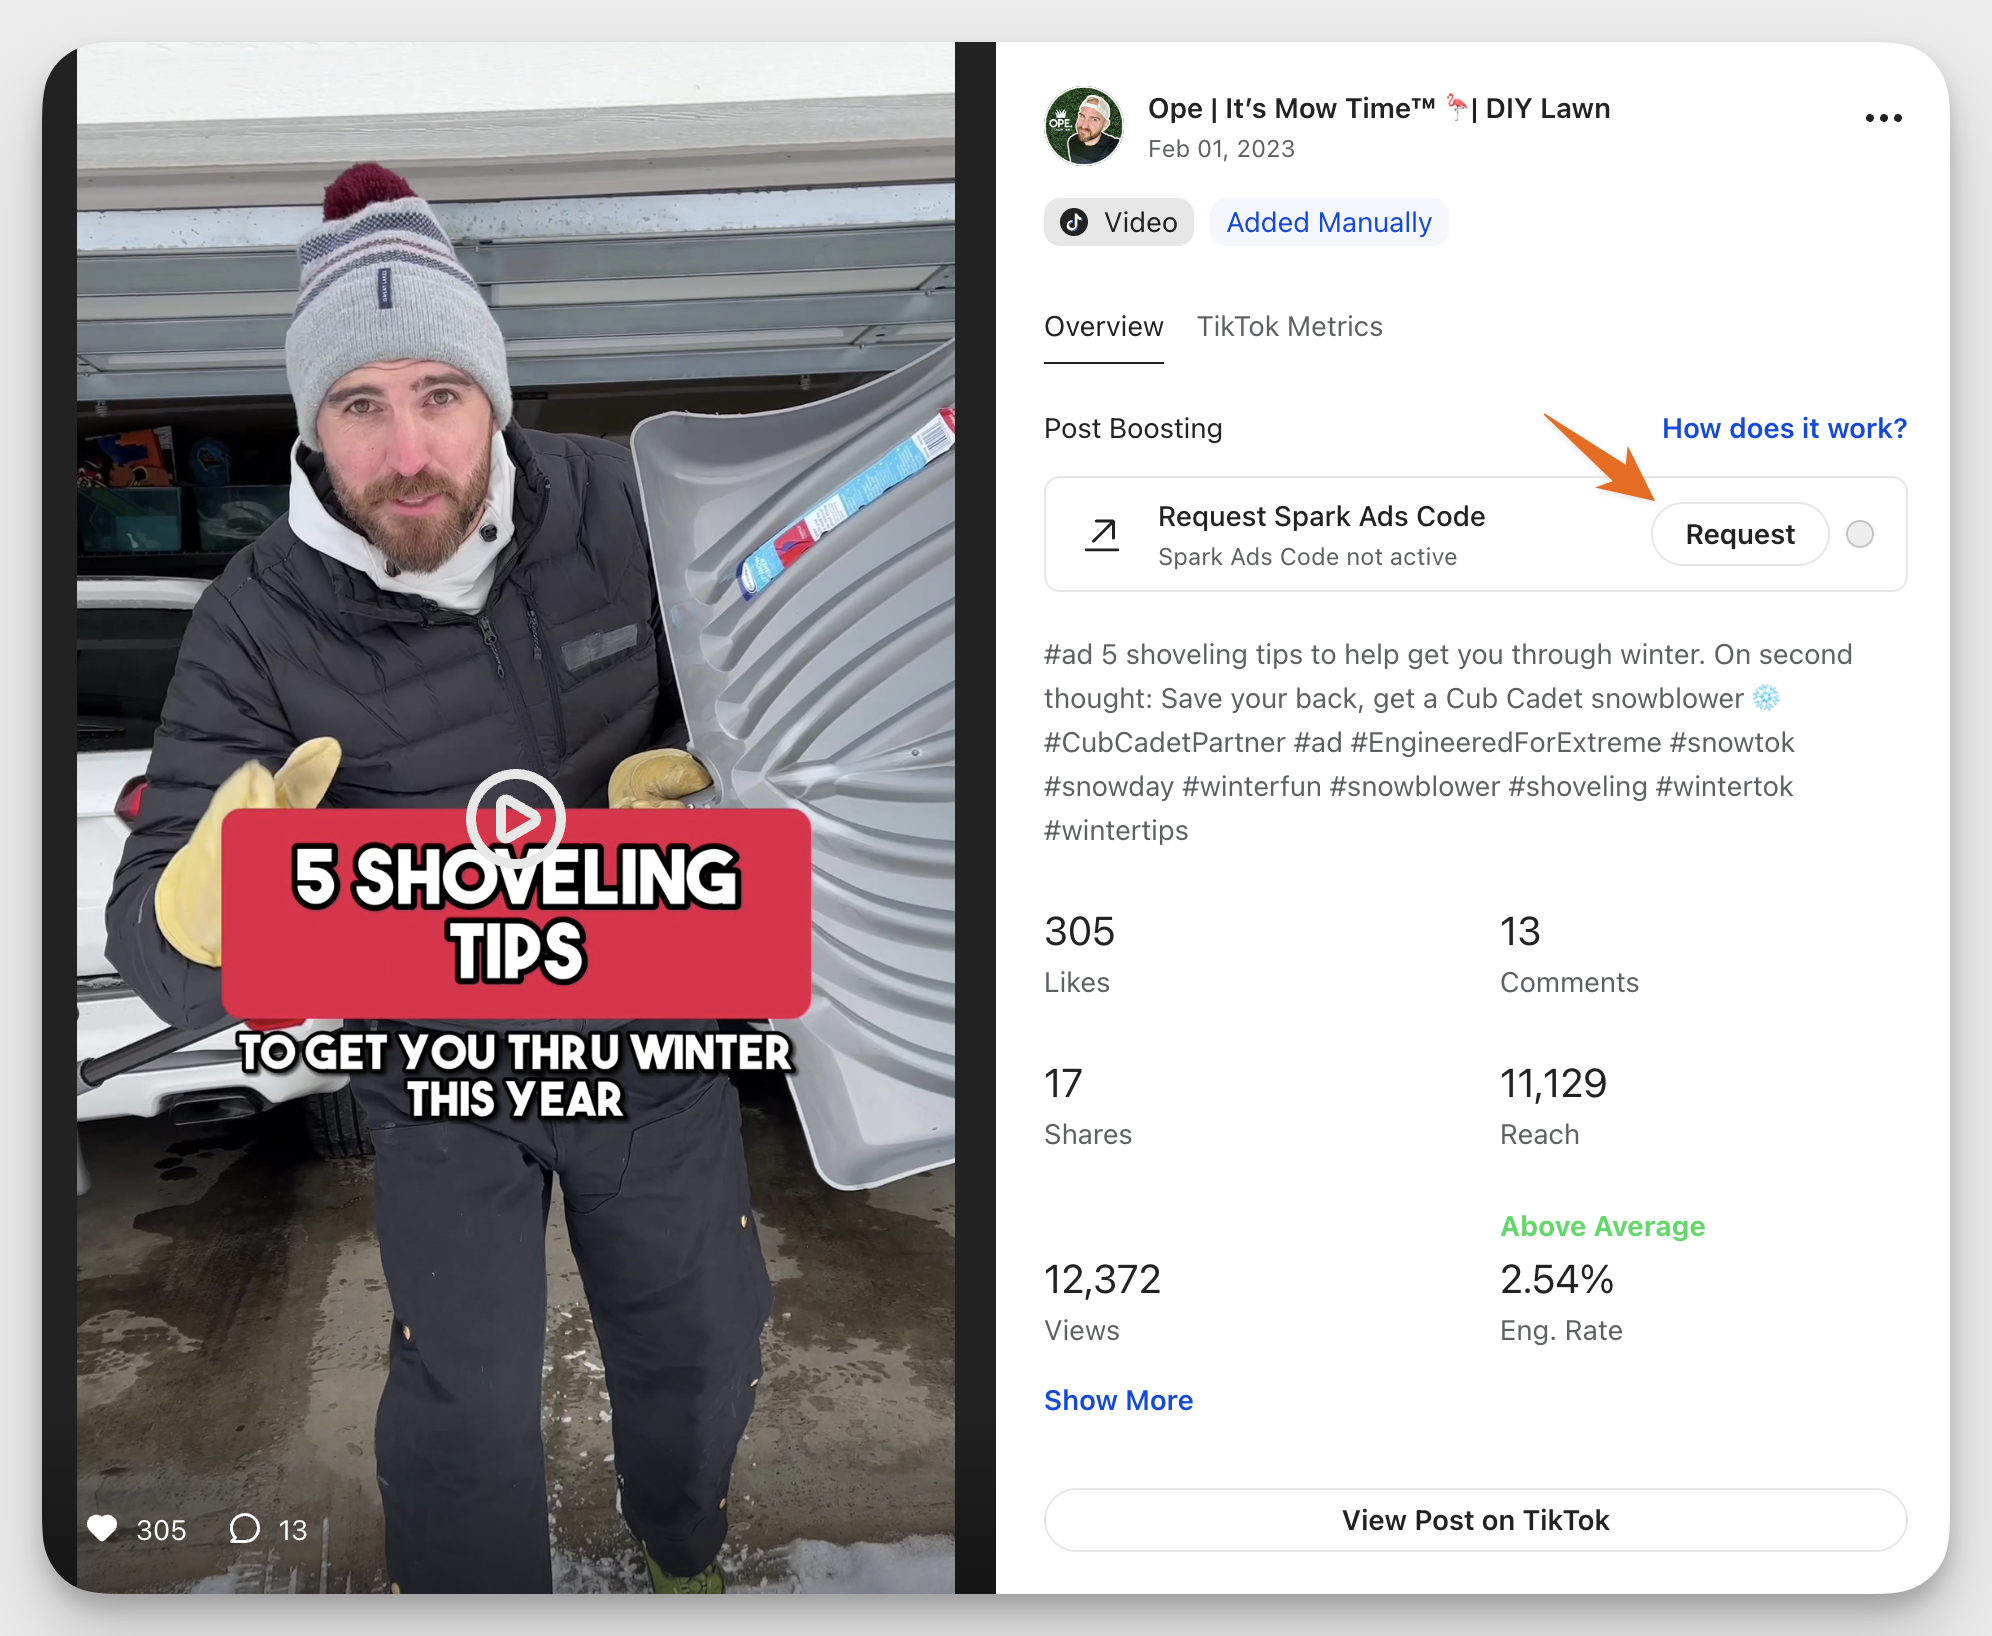The width and height of the screenshot is (1992, 1636).
Task: Click View Post on TikTok button
Action: 1475,1520
